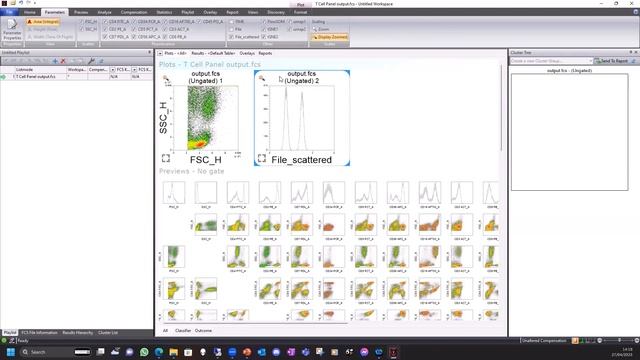Click the plots panel vertical scrollbar

(501, 108)
